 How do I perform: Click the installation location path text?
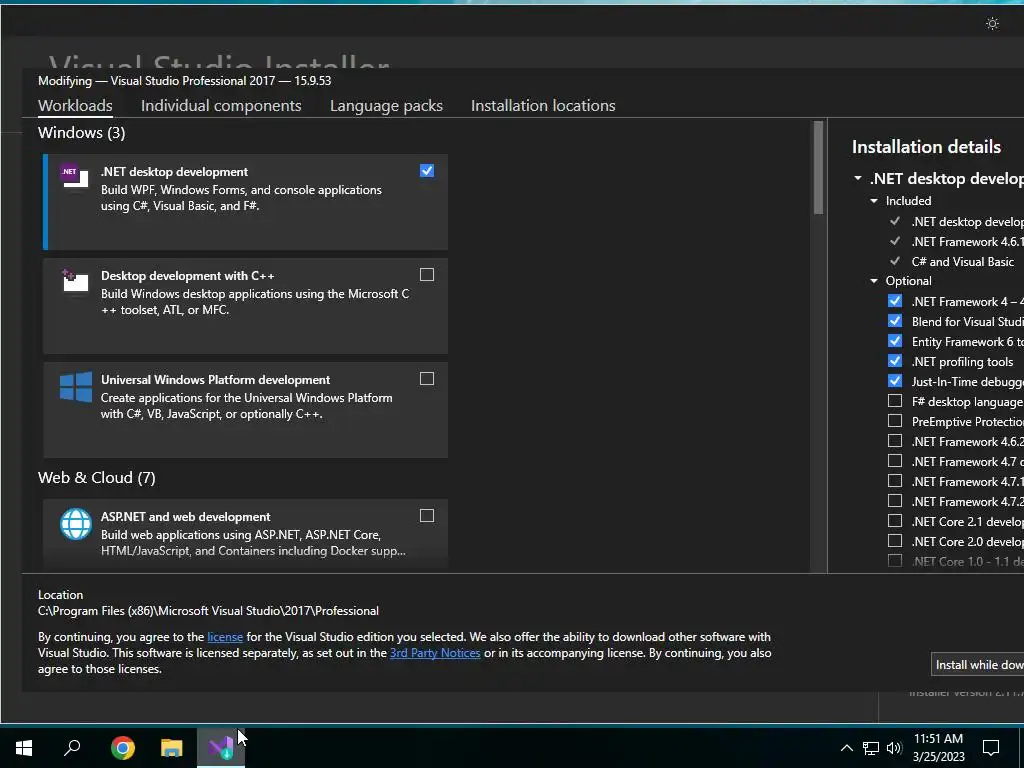click(x=208, y=611)
